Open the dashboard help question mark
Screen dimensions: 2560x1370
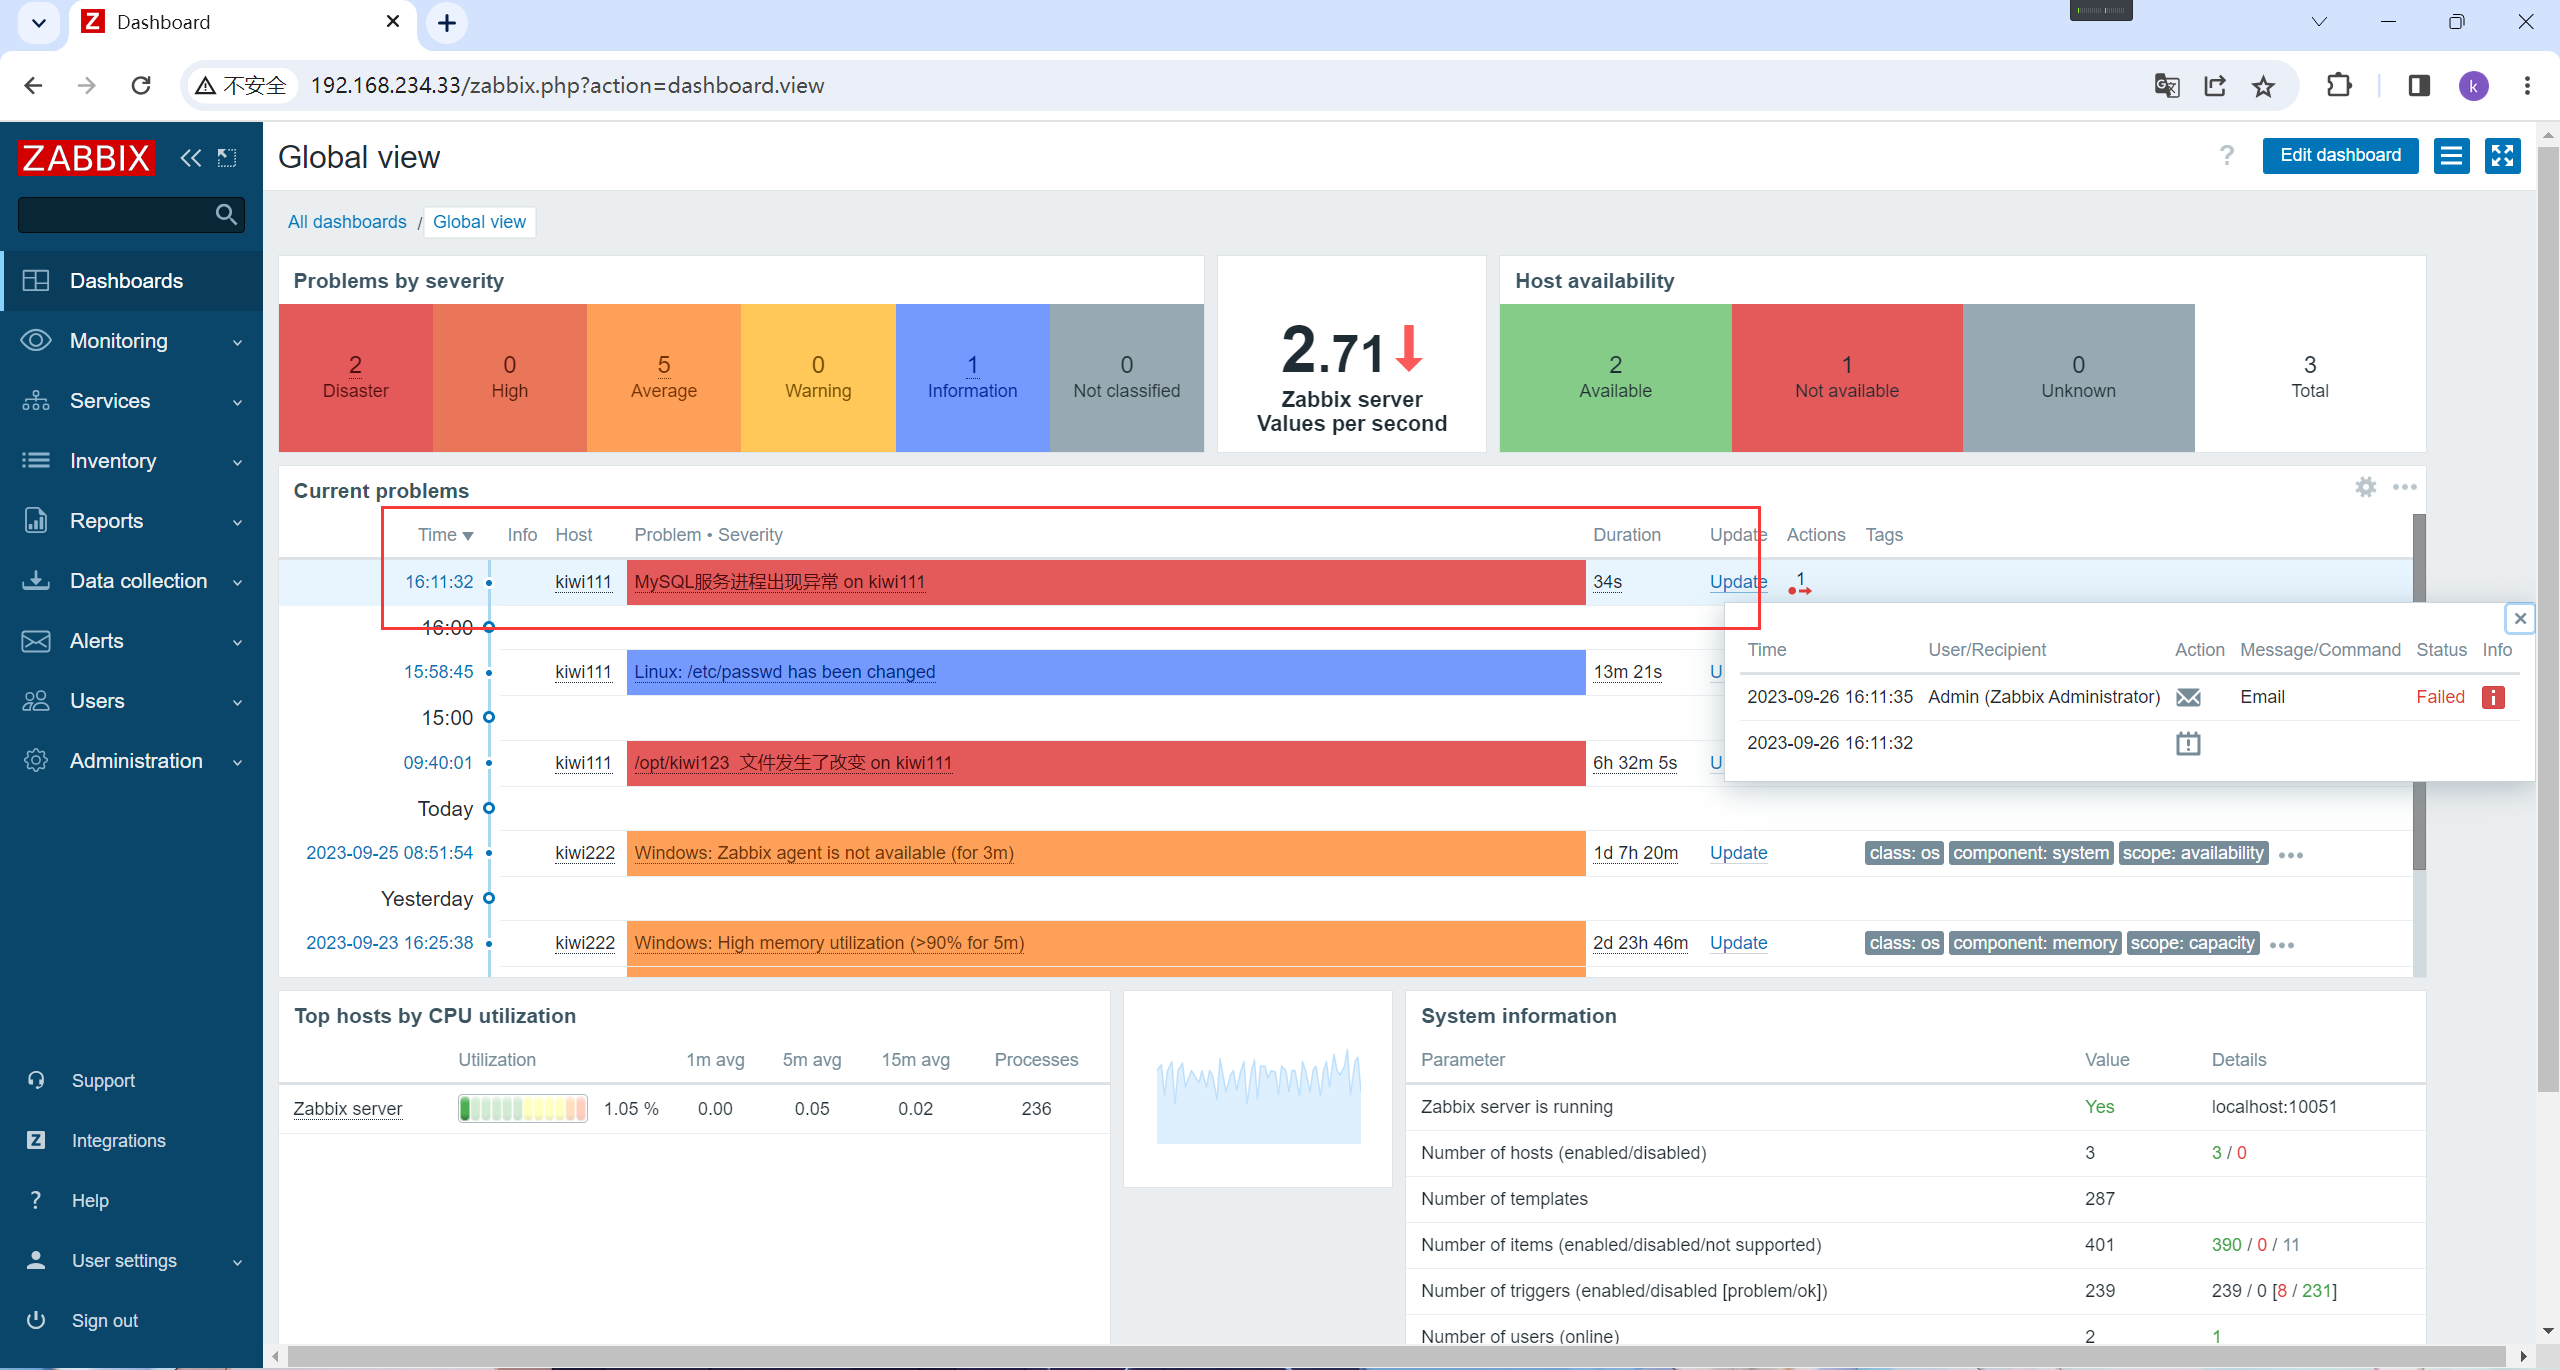2226,155
